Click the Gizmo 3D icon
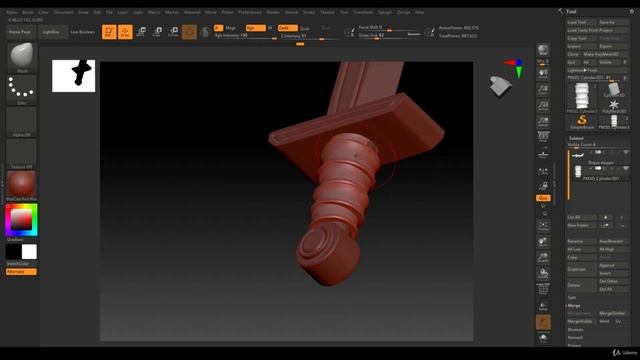Screen dimensions: 640x360 189,32
